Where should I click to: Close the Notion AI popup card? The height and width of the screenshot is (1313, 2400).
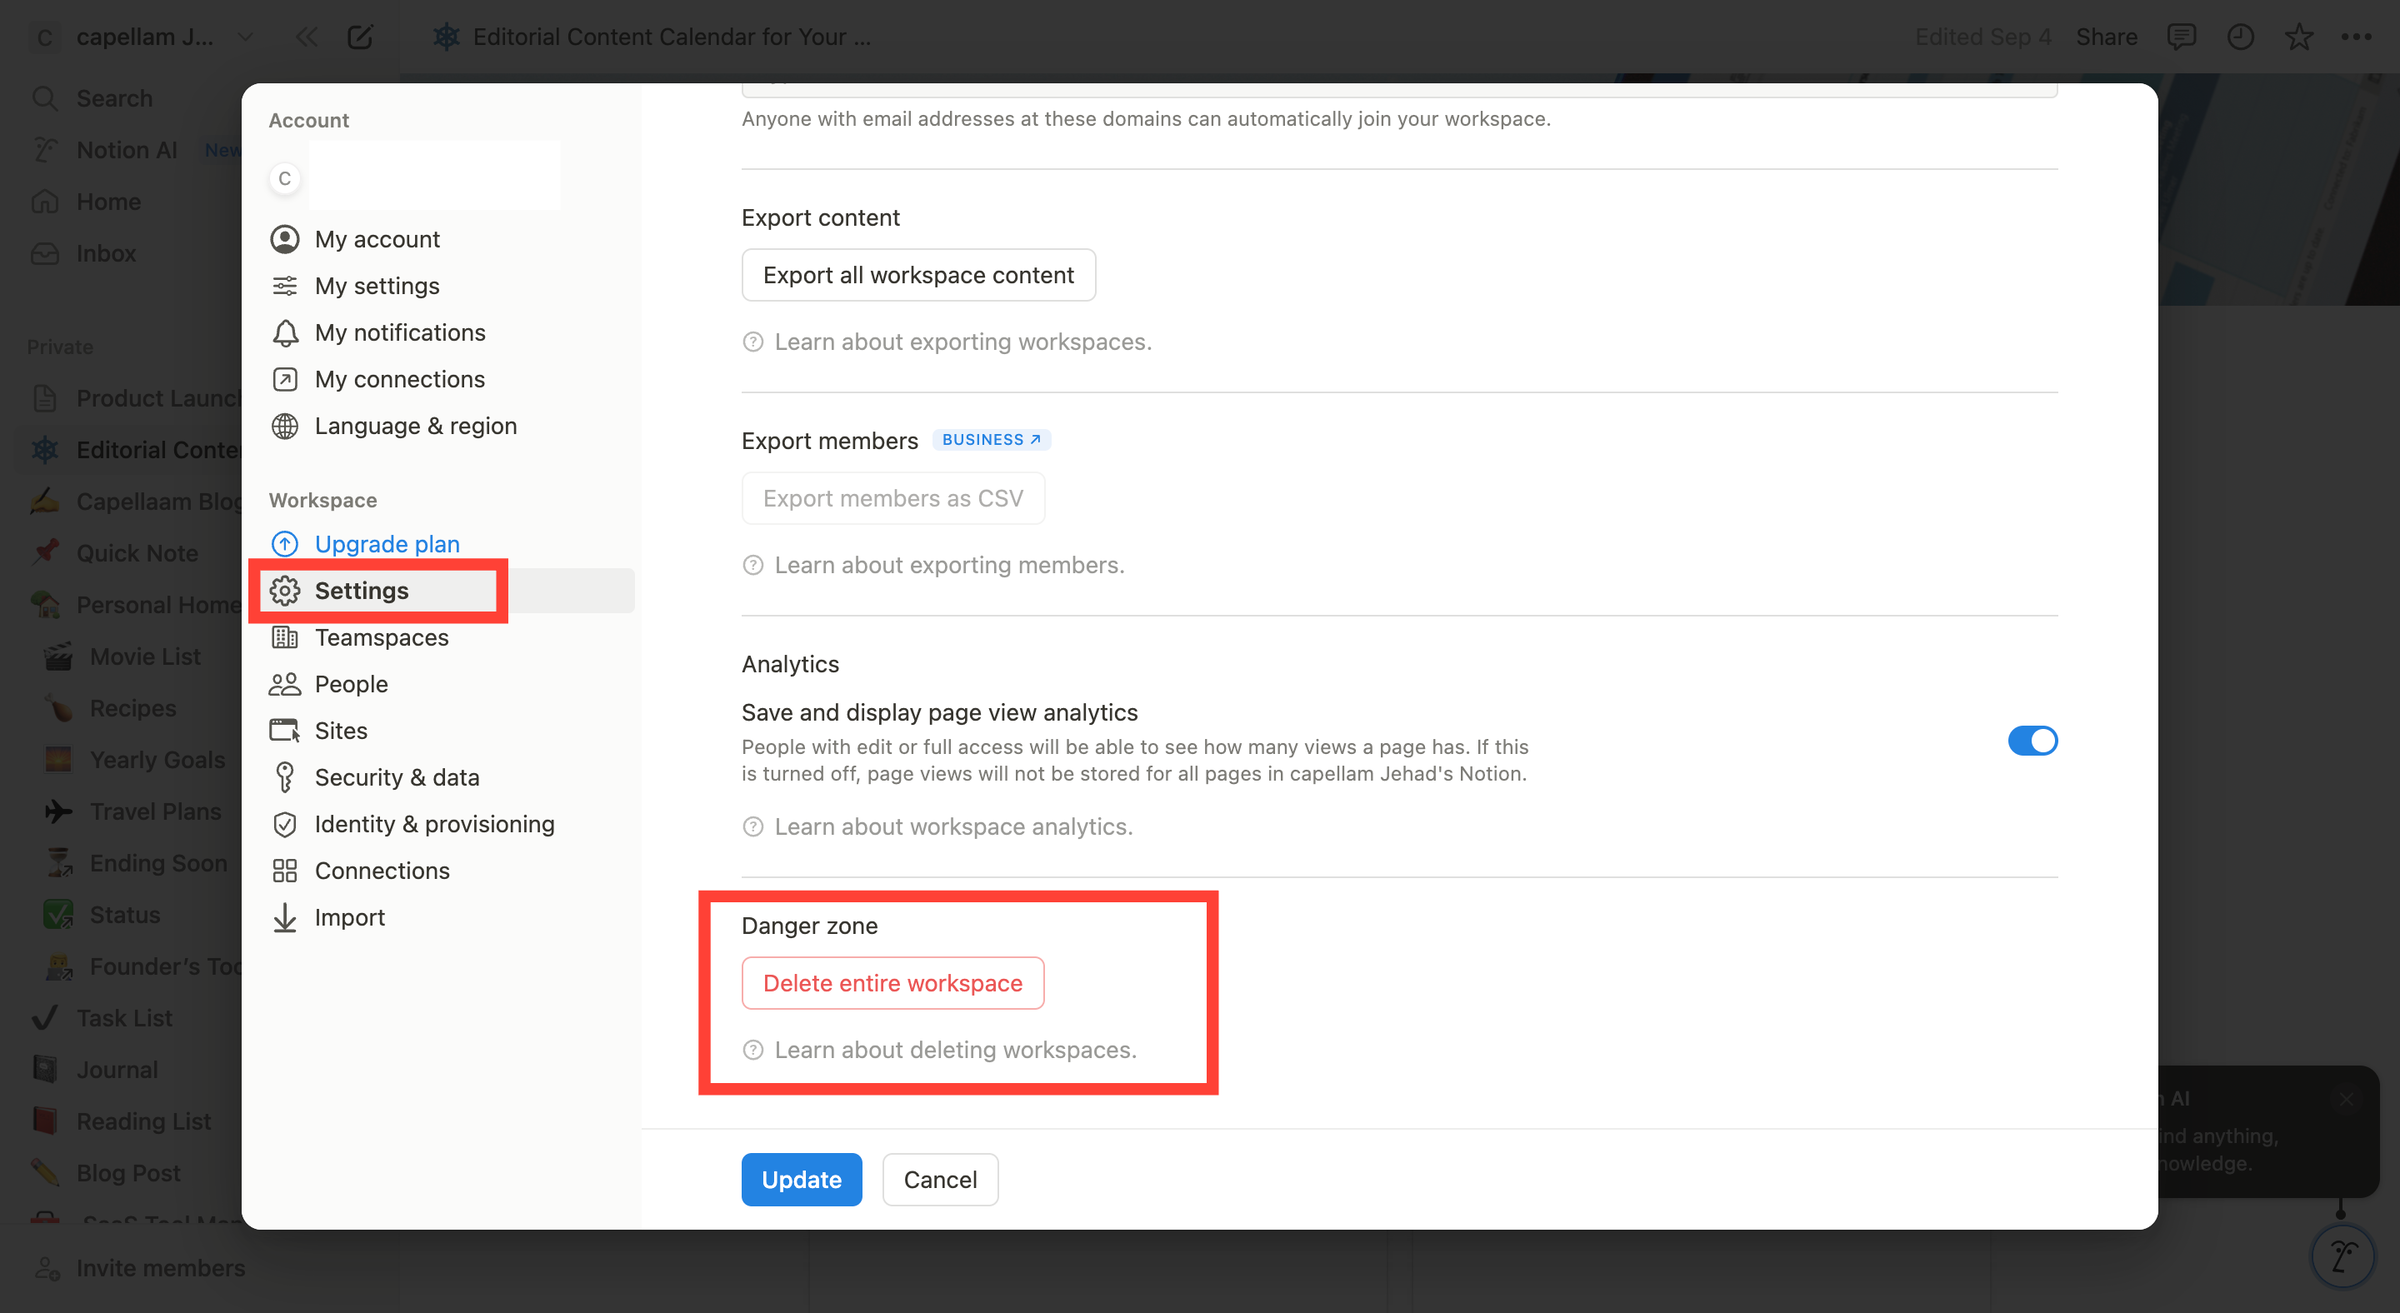[x=2347, y=1099]
